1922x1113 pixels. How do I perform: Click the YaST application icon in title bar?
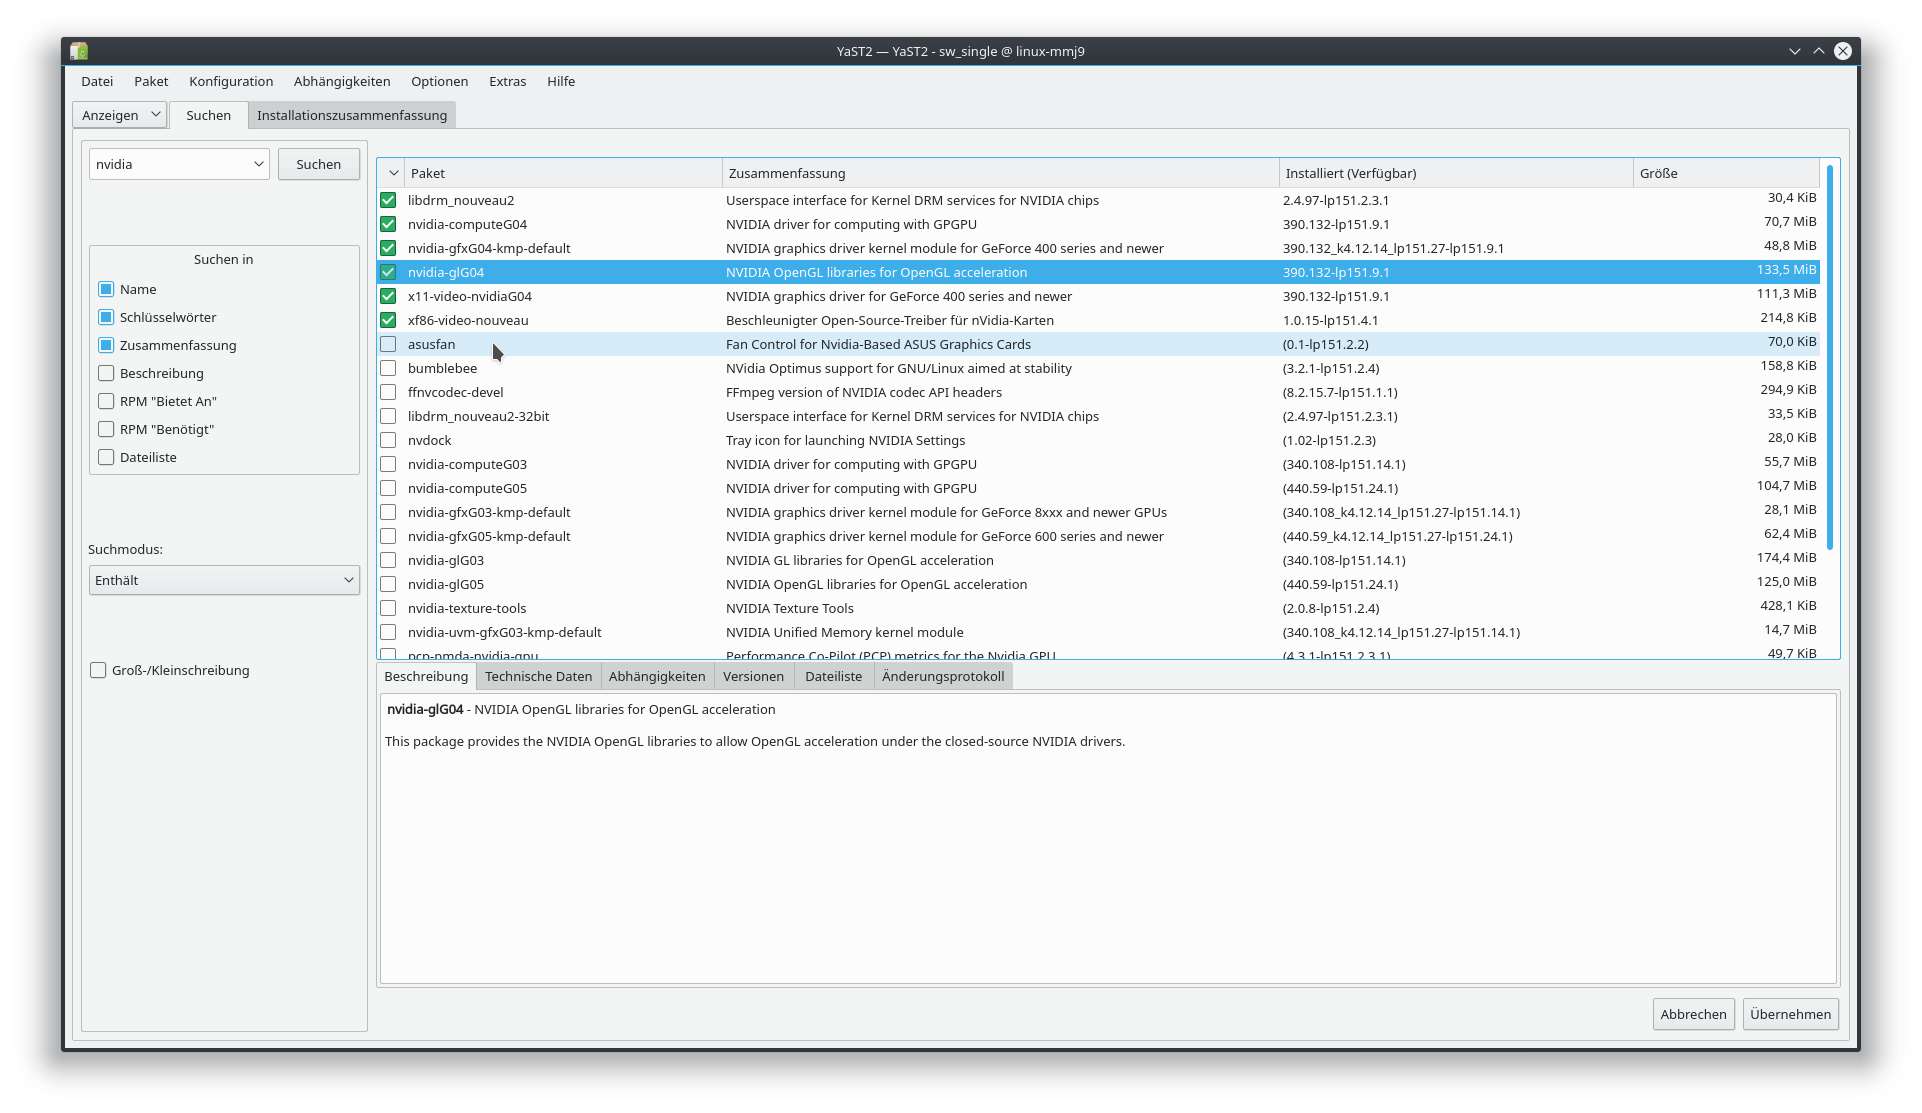[x=79, y=51]
